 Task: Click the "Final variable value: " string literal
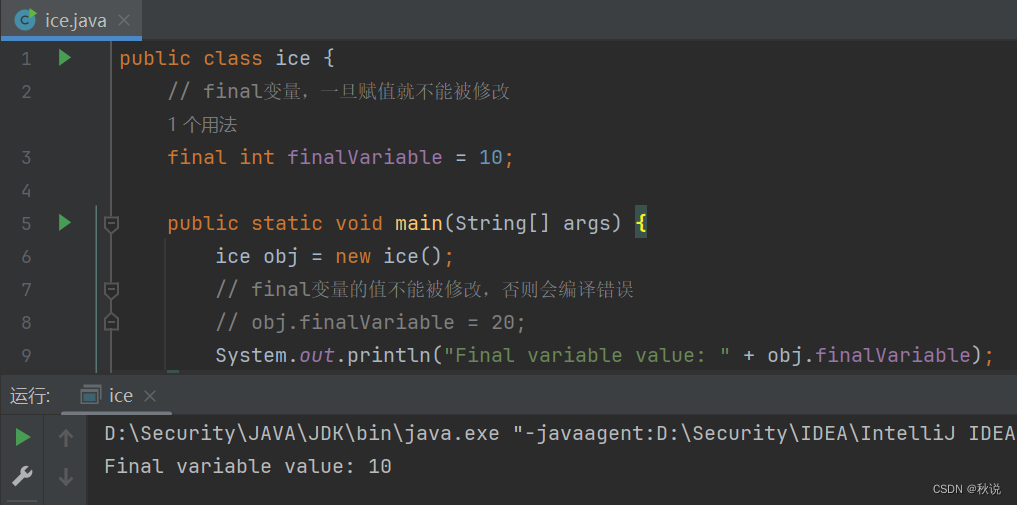586,355
